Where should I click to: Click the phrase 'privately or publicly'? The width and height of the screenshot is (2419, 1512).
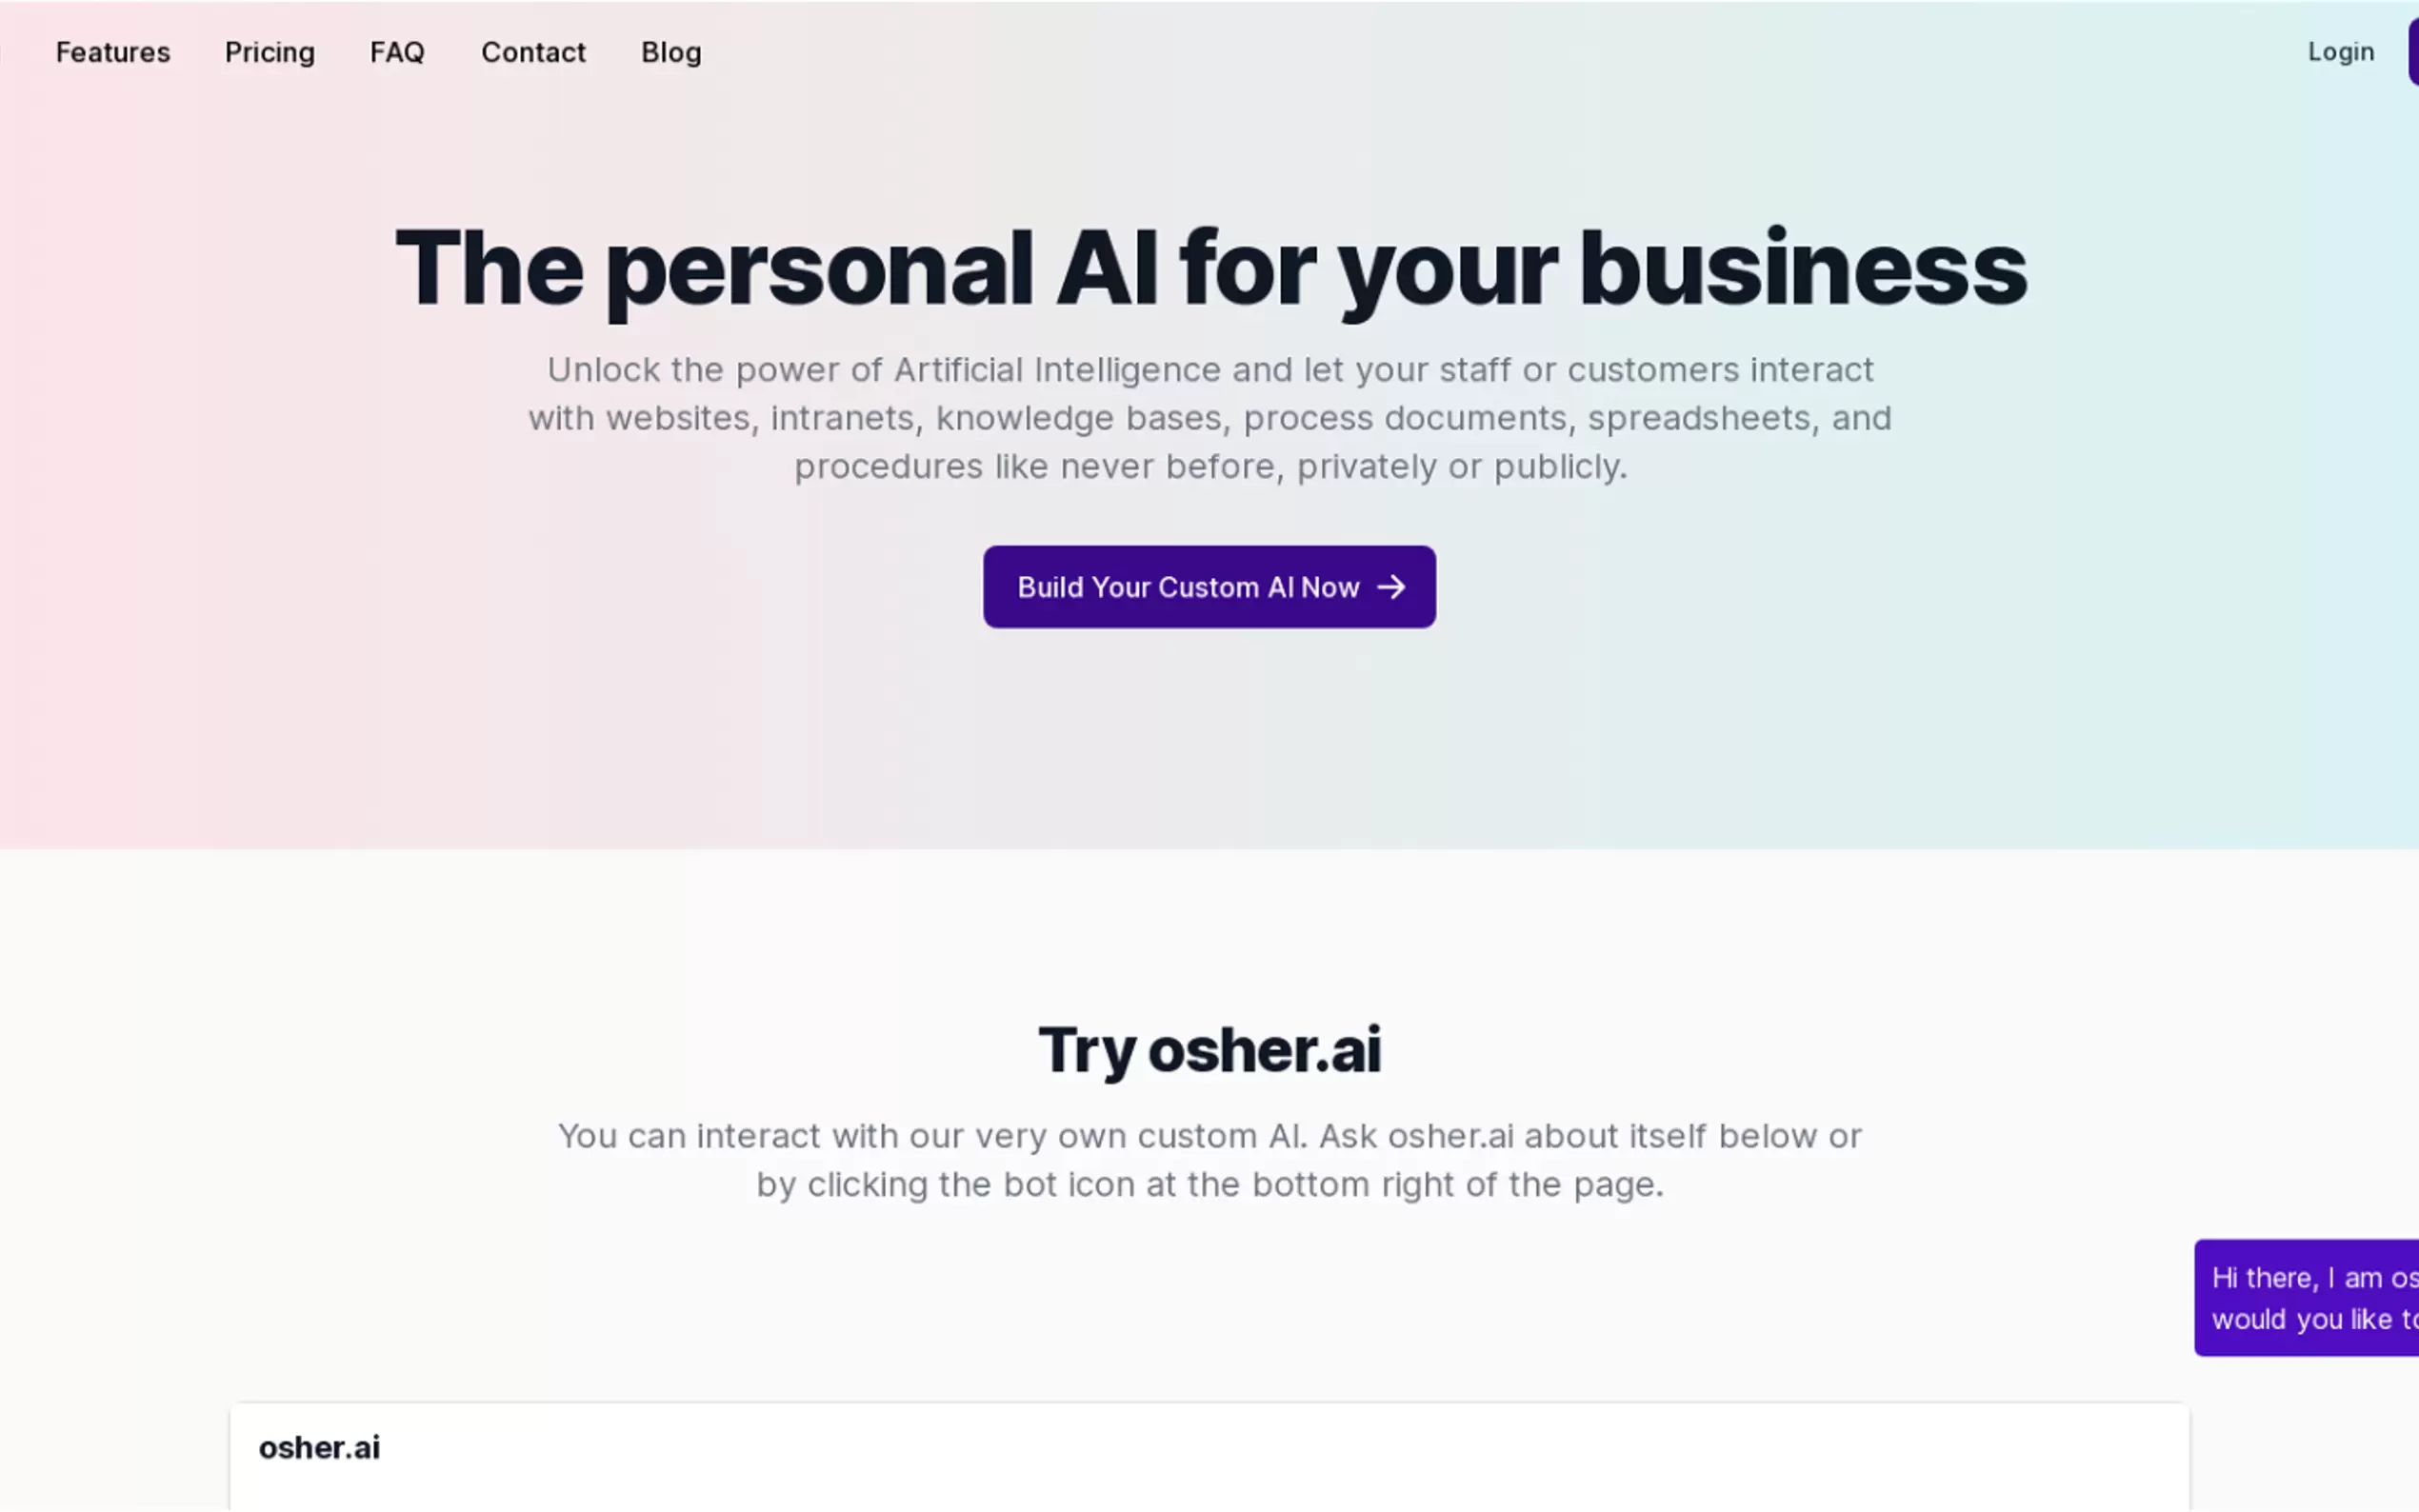click(x=1461, y=467)
